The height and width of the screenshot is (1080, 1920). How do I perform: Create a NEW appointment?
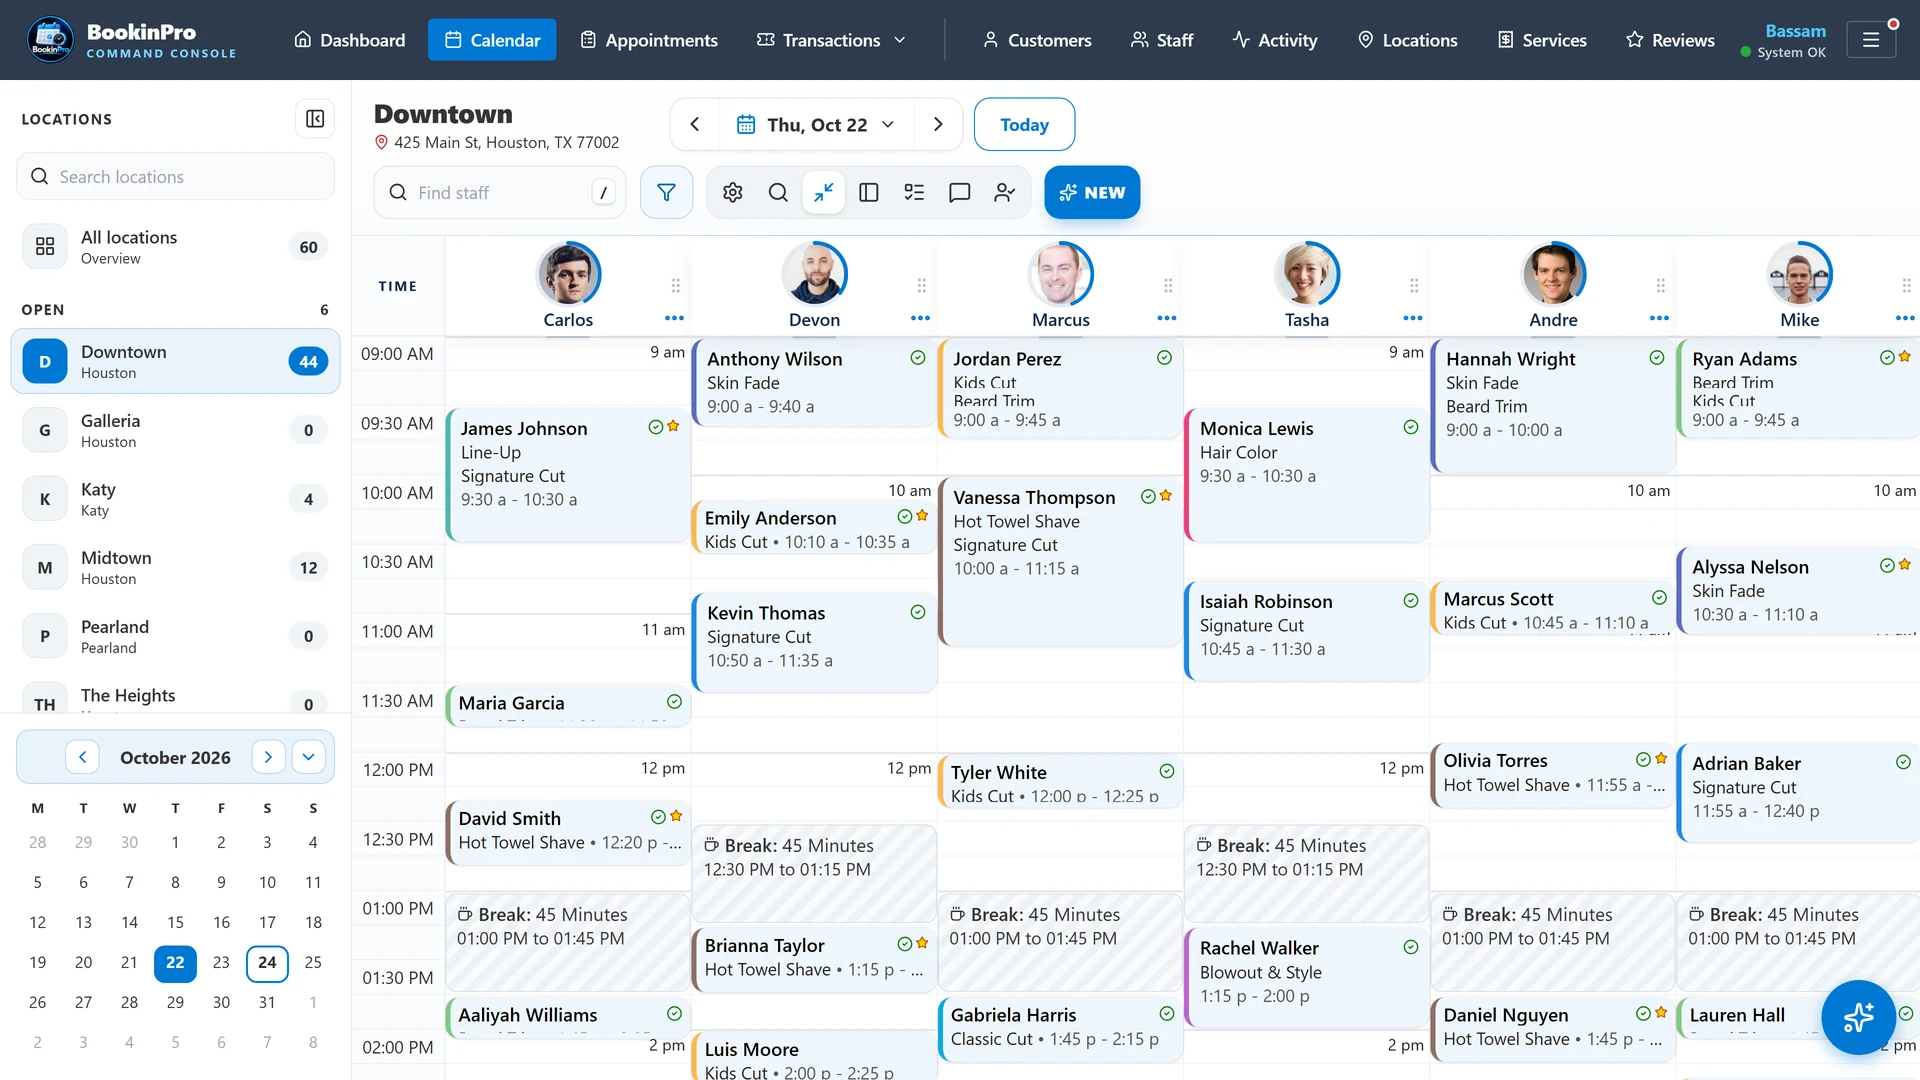[x=1092, y=192]
